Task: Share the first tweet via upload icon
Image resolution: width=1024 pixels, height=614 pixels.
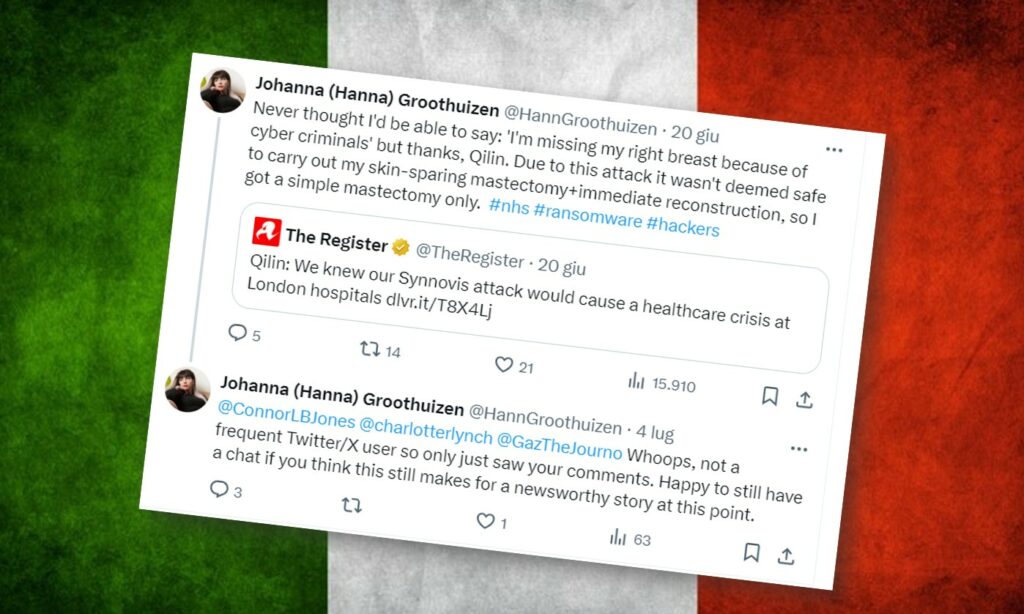Action: tap(804, 399)
